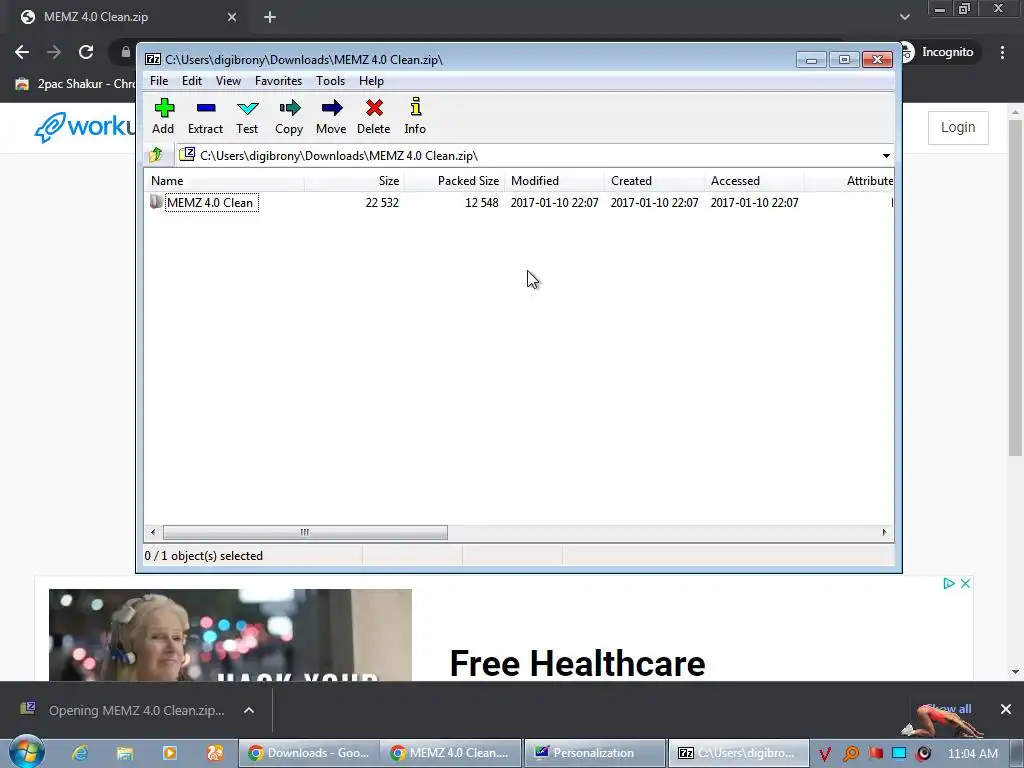Open the Edit menu
The height and width of the screenshot is (768, 1024).
[x=191, y=81]
